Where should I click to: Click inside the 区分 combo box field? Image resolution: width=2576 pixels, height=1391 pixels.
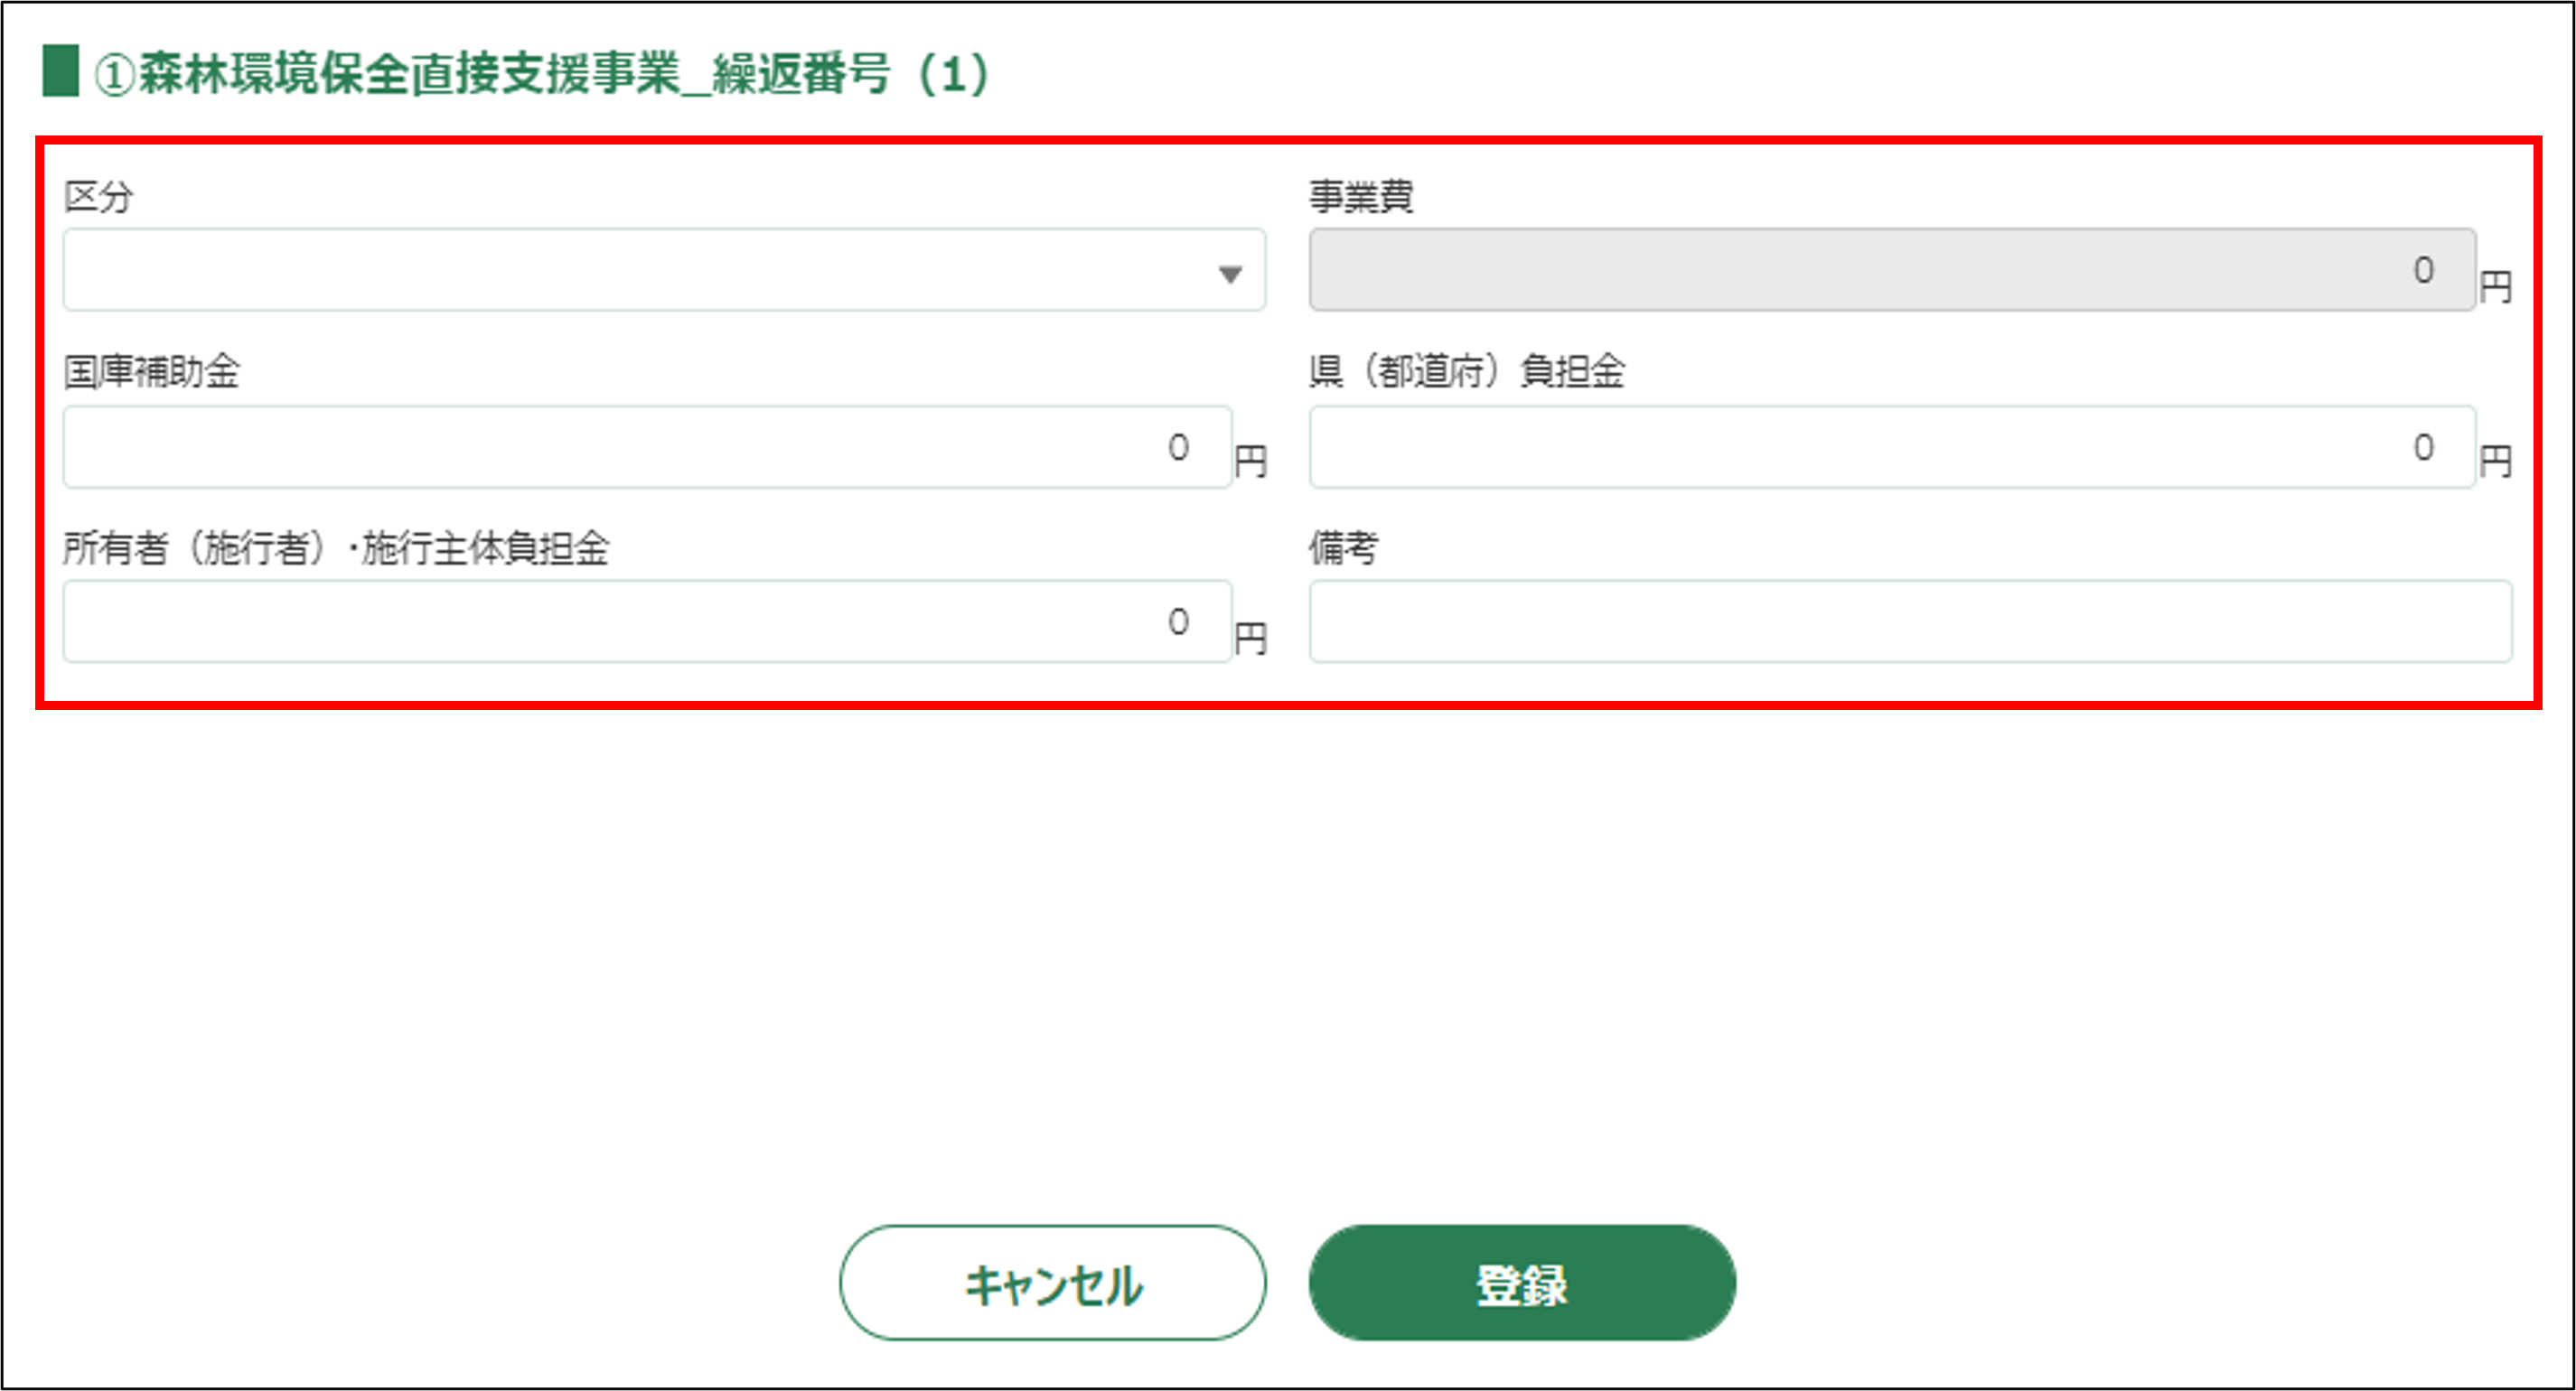pyautogui.click(x=640, y=270)
